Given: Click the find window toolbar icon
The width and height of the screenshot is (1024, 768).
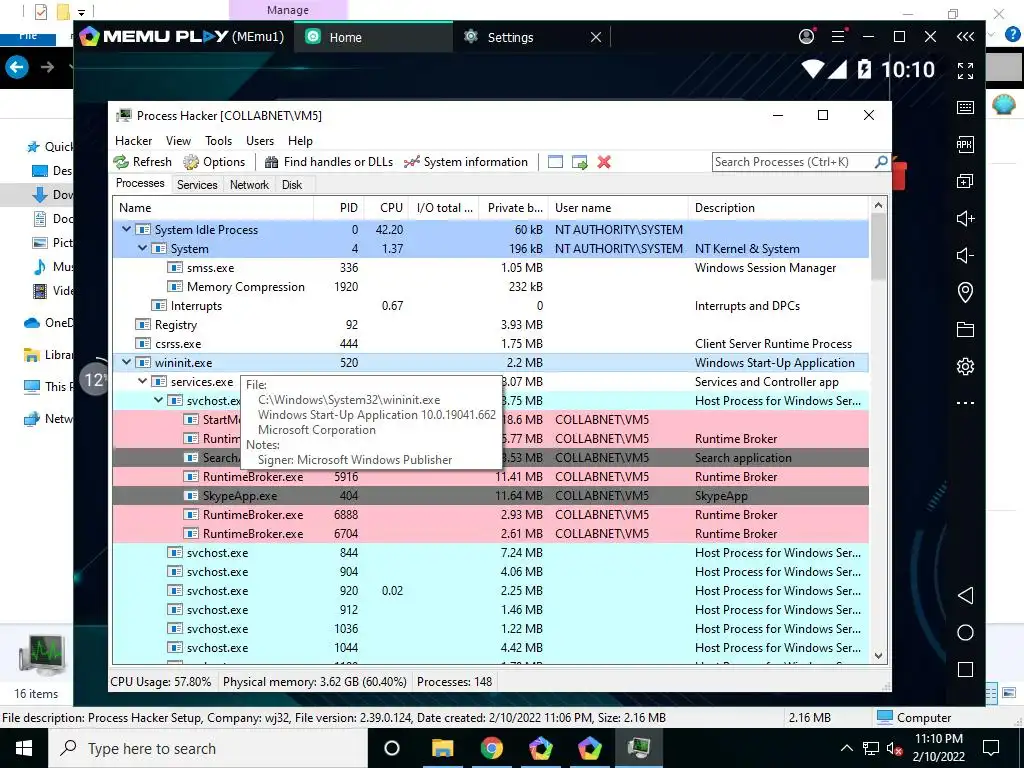Looking at the screenshot, I should pyautogui.click(x=555, y=162).
